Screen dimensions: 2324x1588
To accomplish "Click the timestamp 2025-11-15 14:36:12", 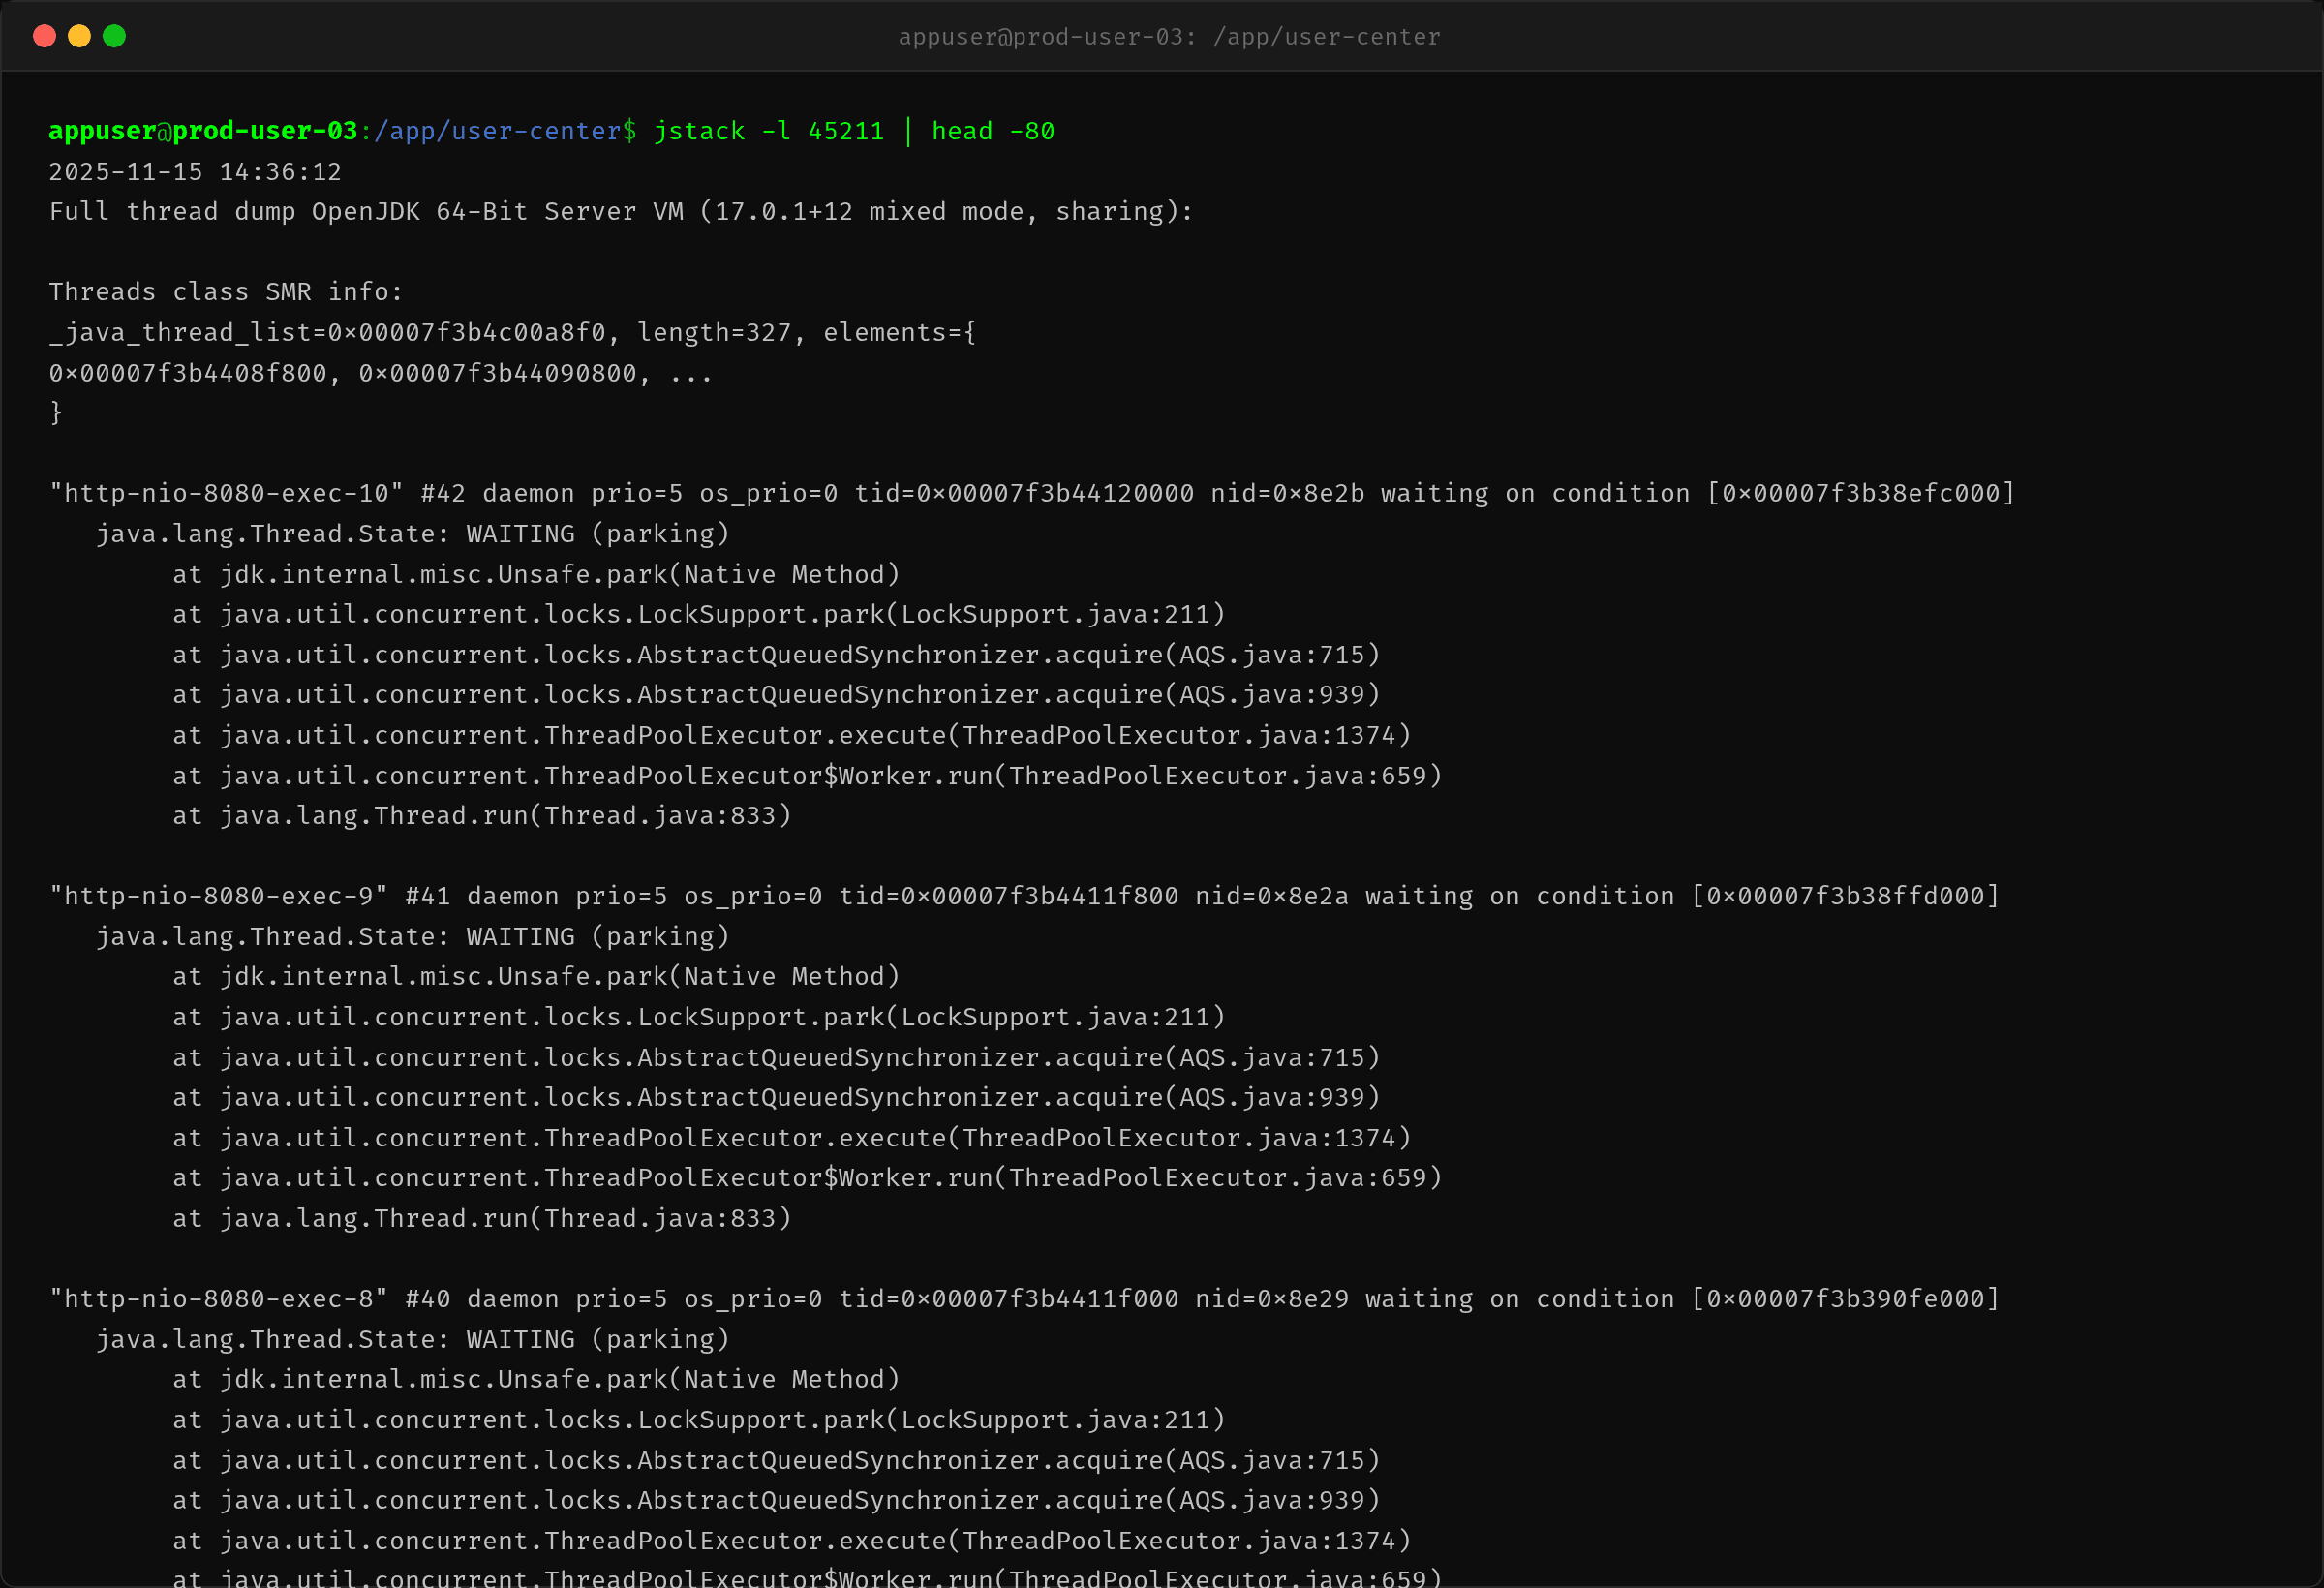I will [195, 172].
